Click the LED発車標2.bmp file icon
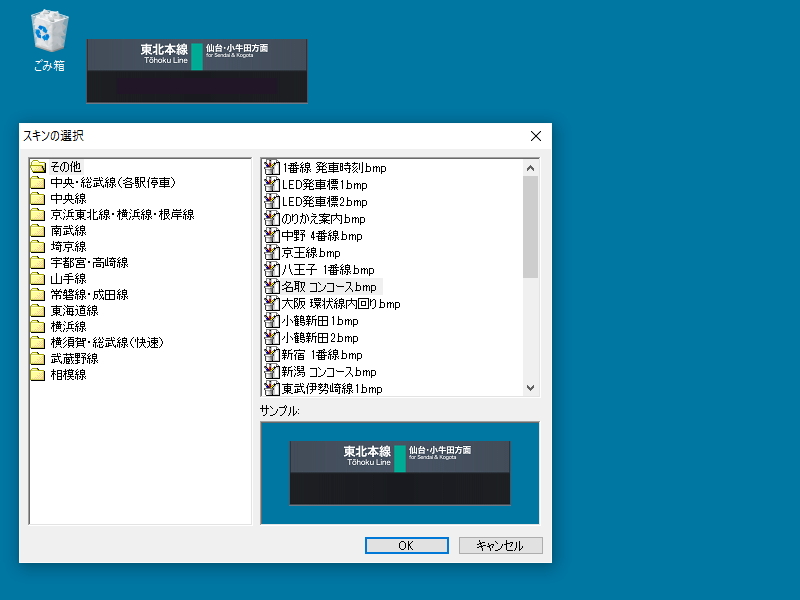 point(272,202)
